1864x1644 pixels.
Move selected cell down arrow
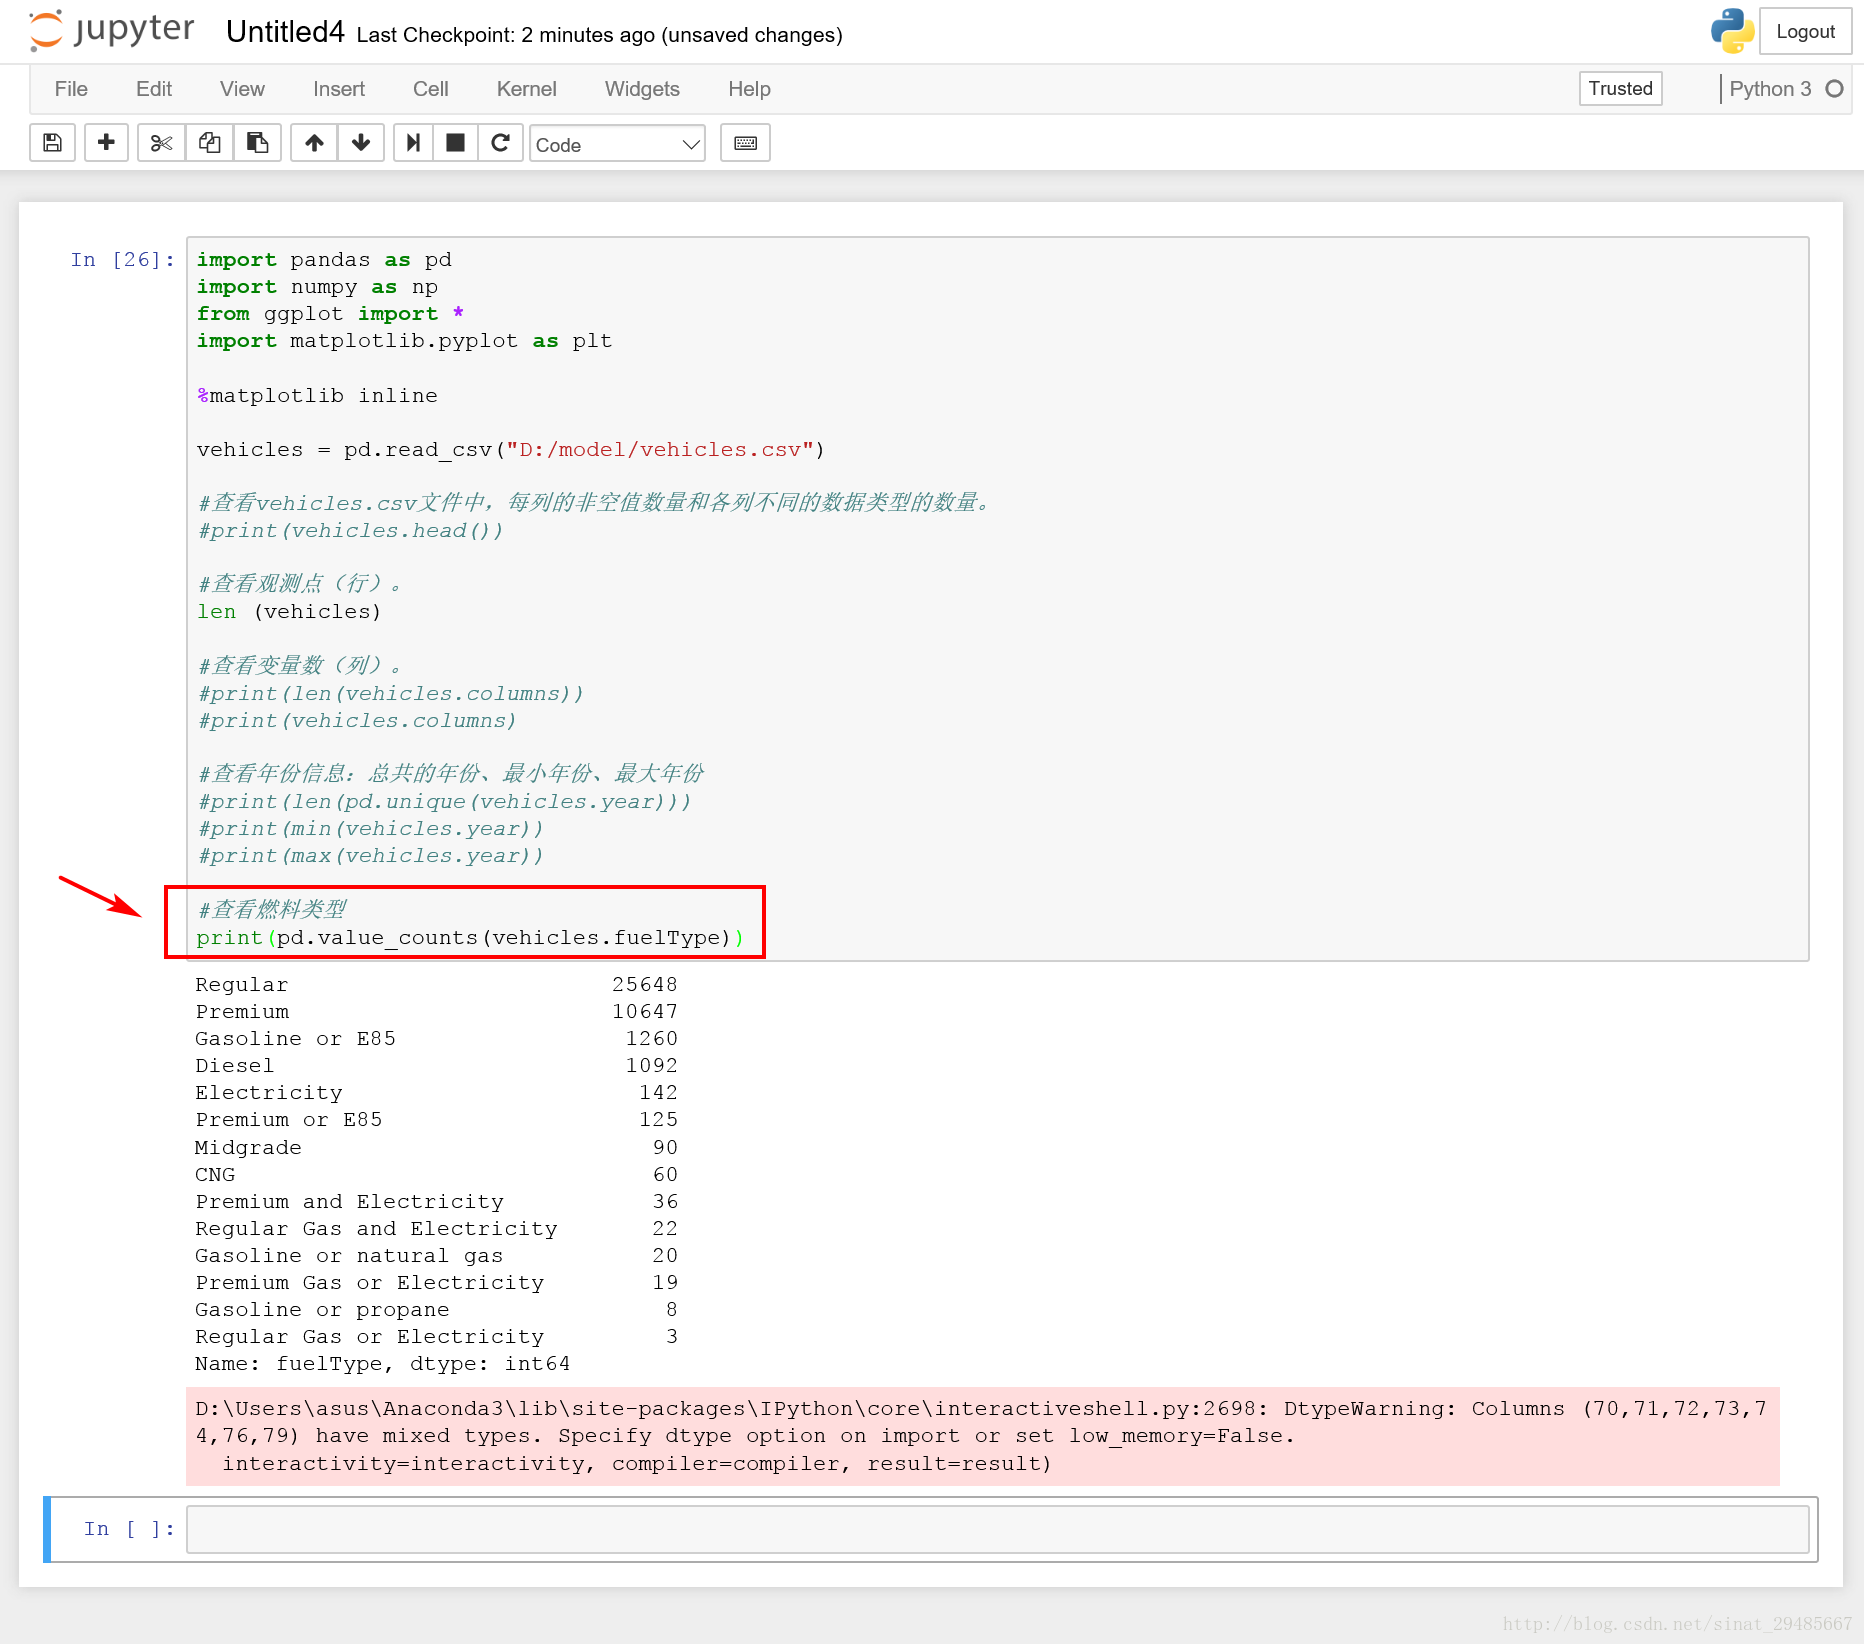[x=361, y=143]
